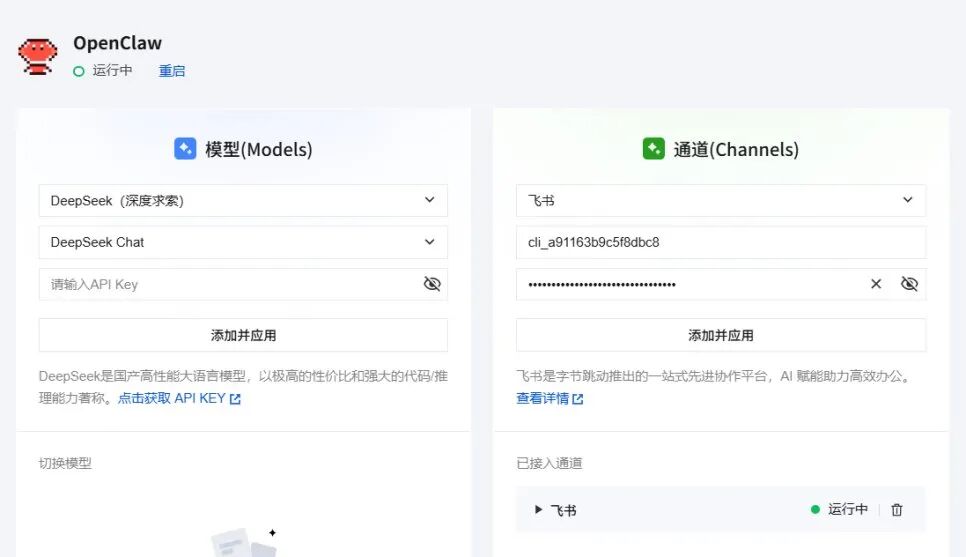Open the 飞书 channel type dropdown
The width and height of the screenshot is (966, 557).
click(x=721, y=200)
